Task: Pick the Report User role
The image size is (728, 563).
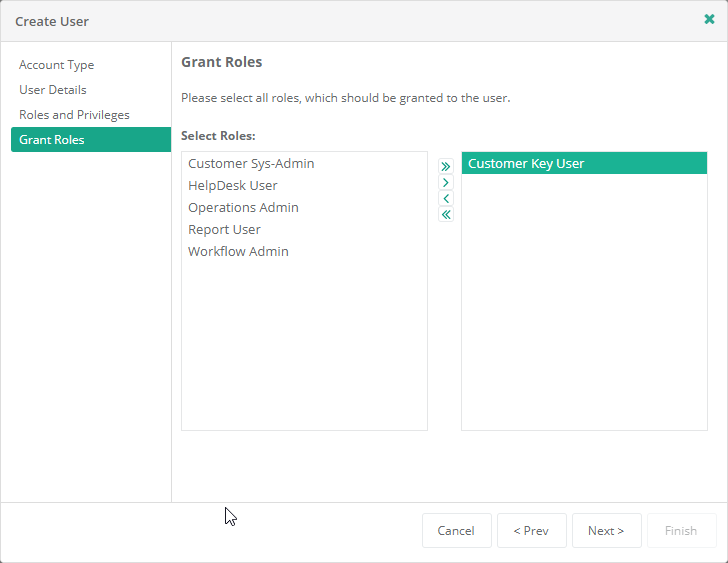Action: (x=224, y=230)
